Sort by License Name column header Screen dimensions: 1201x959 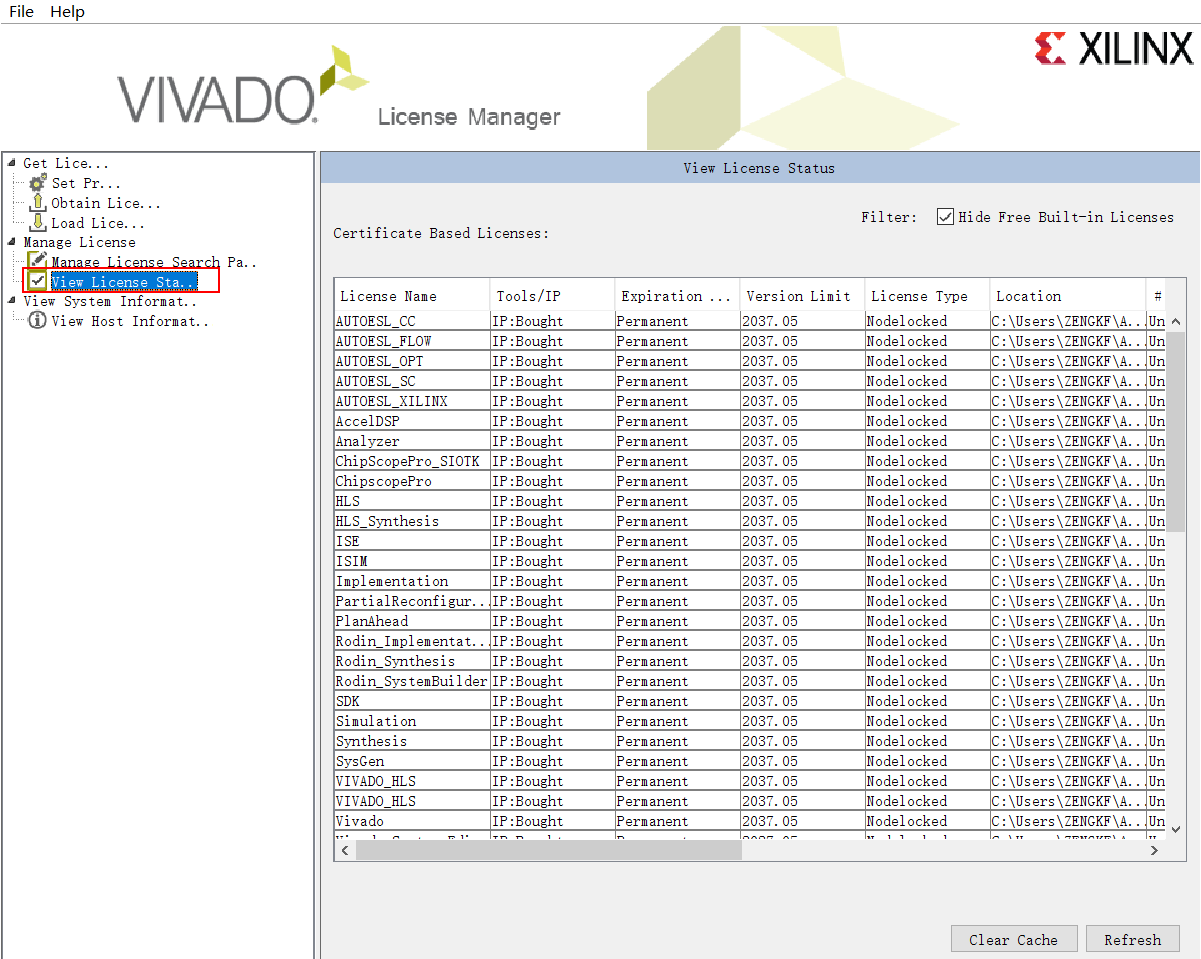tap(412, 296)
